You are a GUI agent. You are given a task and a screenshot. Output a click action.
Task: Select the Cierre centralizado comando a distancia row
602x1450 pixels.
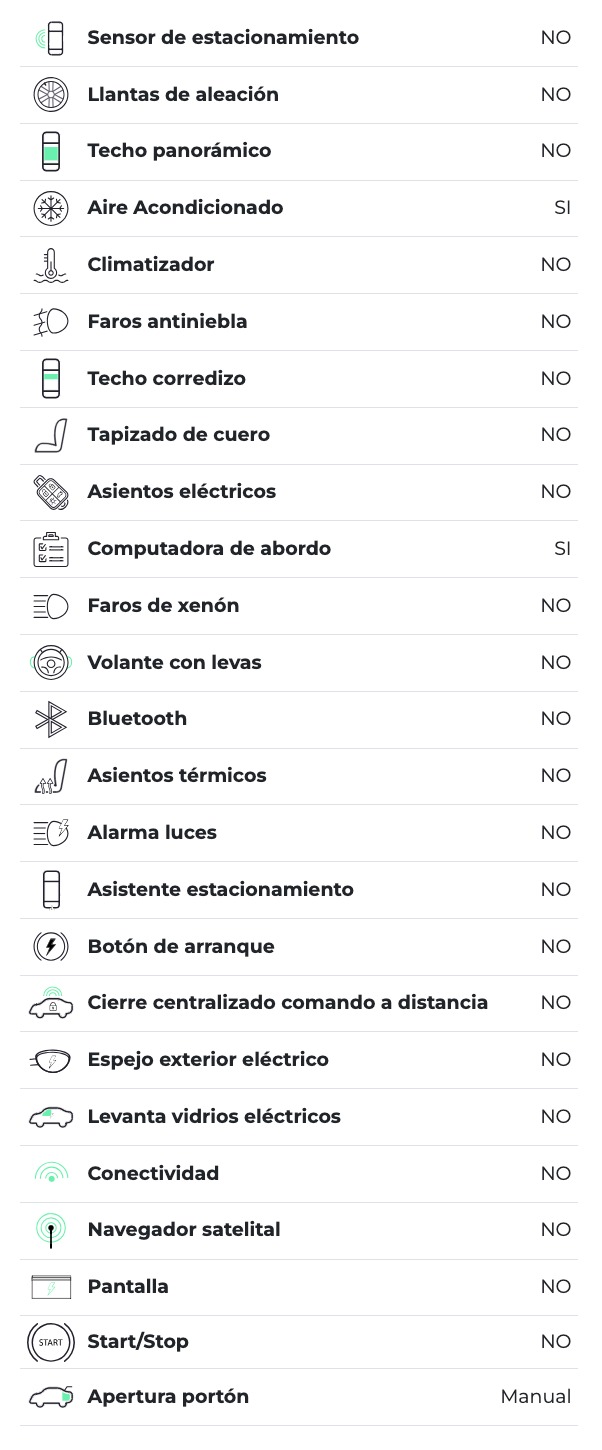point(288,1003)
